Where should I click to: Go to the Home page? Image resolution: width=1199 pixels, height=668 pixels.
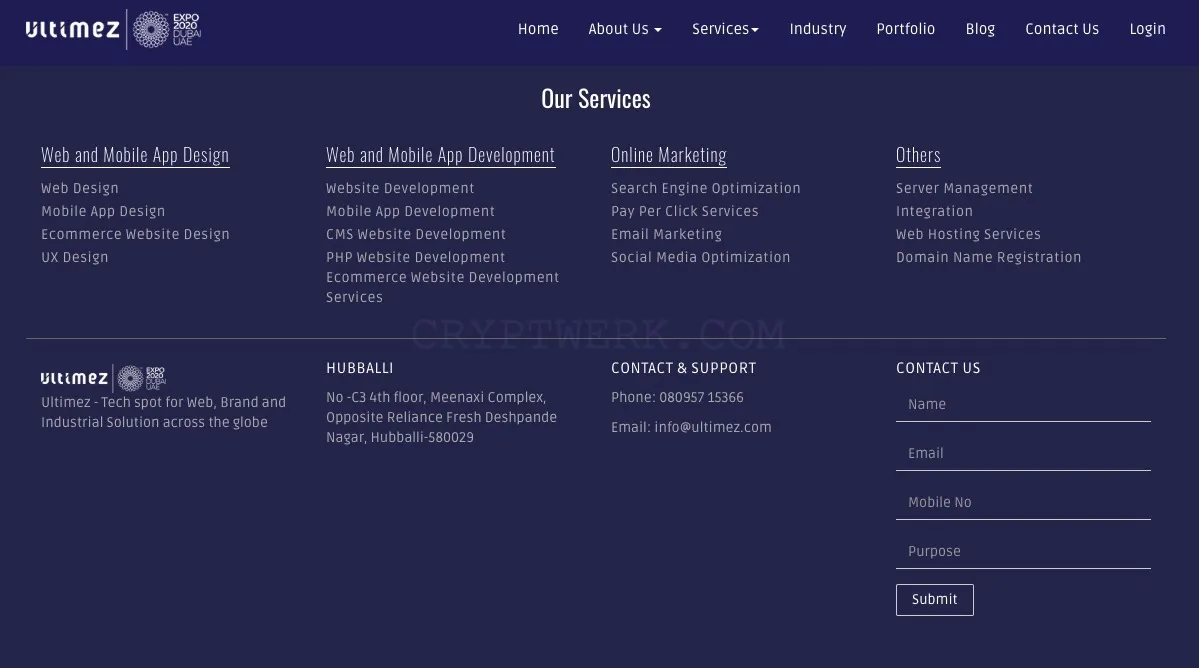538,29
